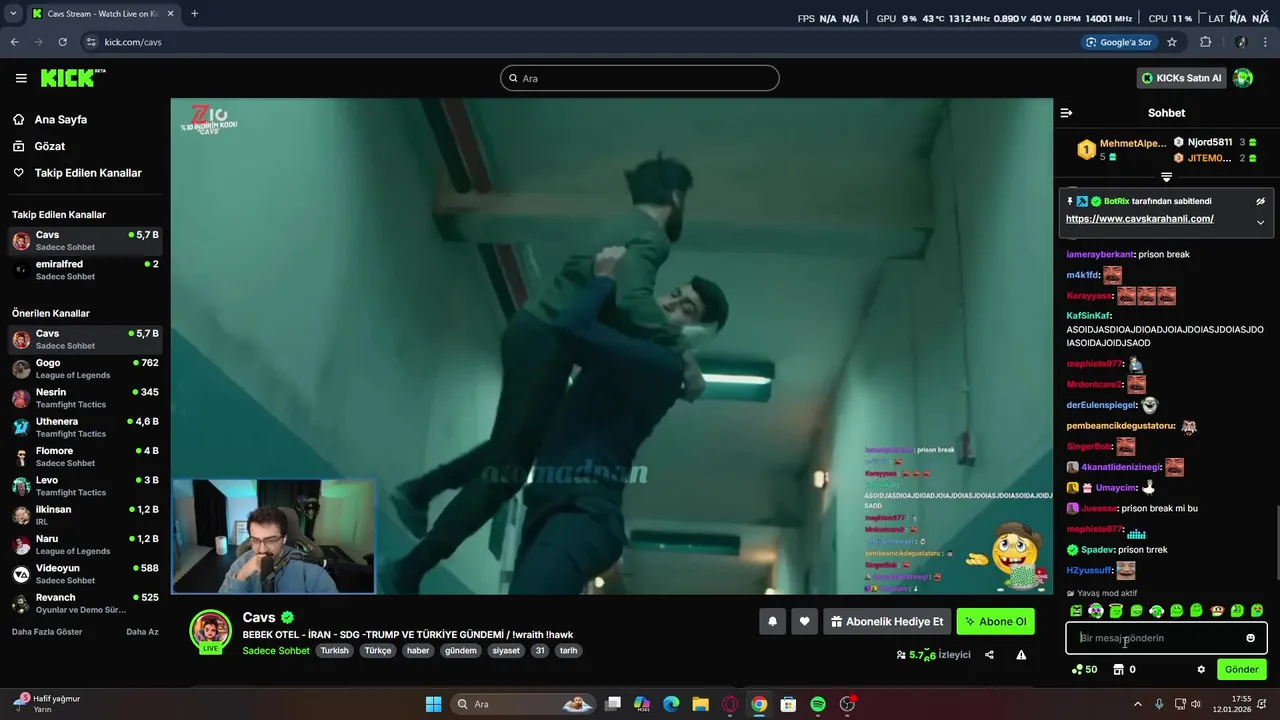Click the heart follow button
The width and height of the screenshot is (1280, 720).
804,622
